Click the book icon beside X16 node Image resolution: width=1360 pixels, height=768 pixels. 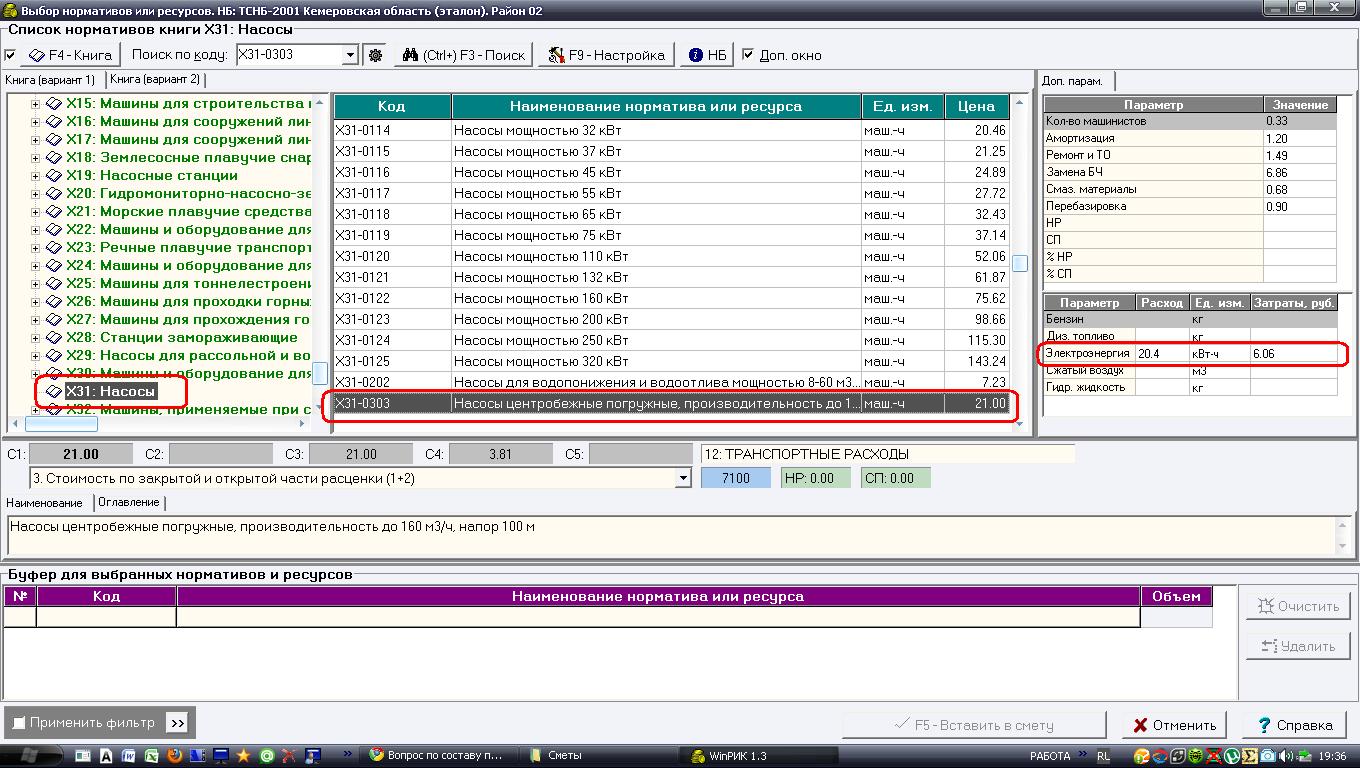coord(54,122)
